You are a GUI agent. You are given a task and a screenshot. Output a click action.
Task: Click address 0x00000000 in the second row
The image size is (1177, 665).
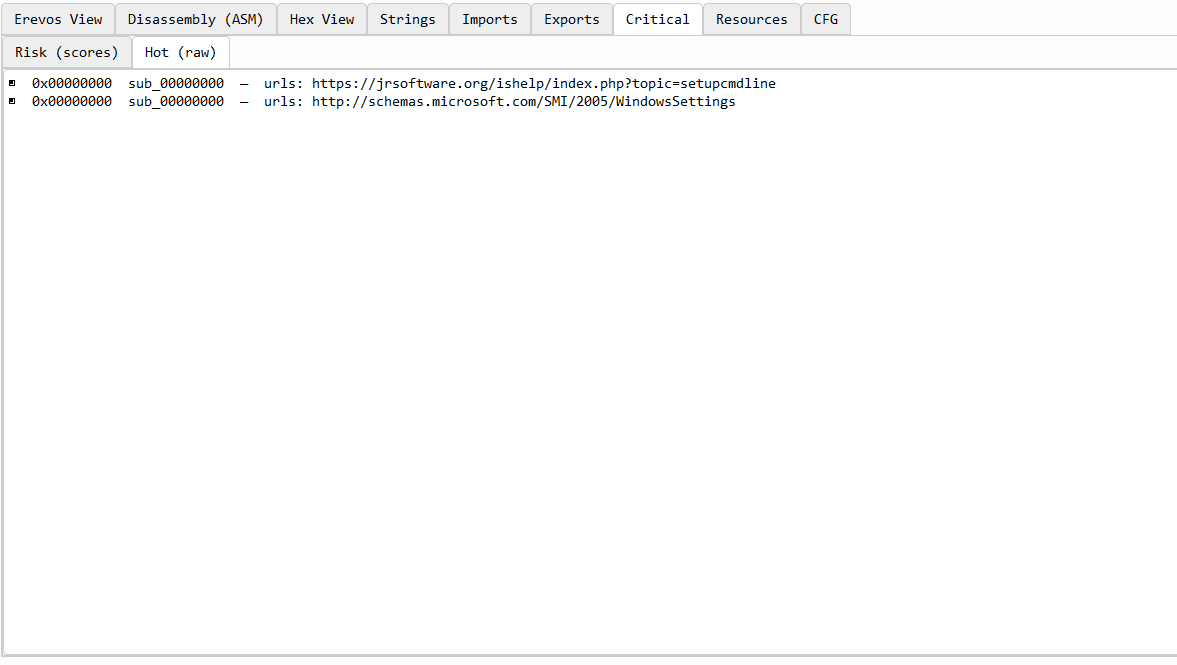tap(72, 102)
